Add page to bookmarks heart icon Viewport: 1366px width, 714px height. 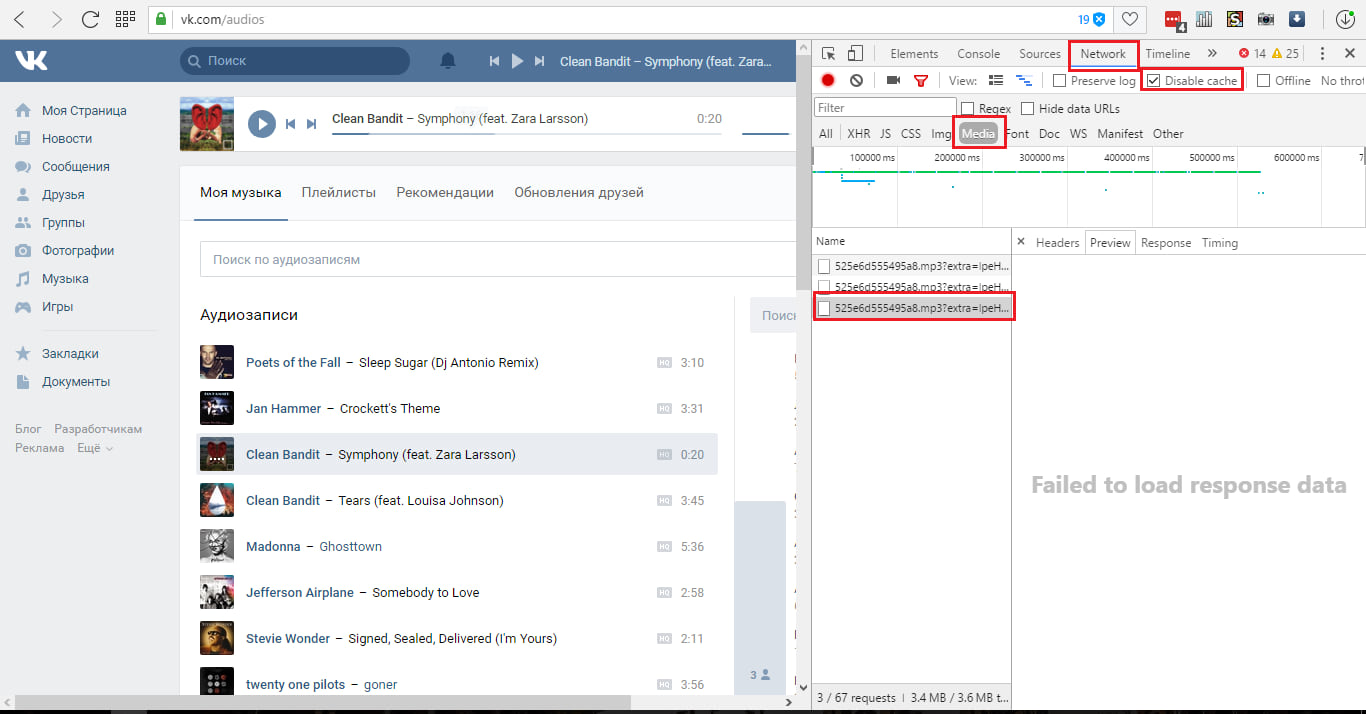pyautogui.click(x=1130, y=19)
